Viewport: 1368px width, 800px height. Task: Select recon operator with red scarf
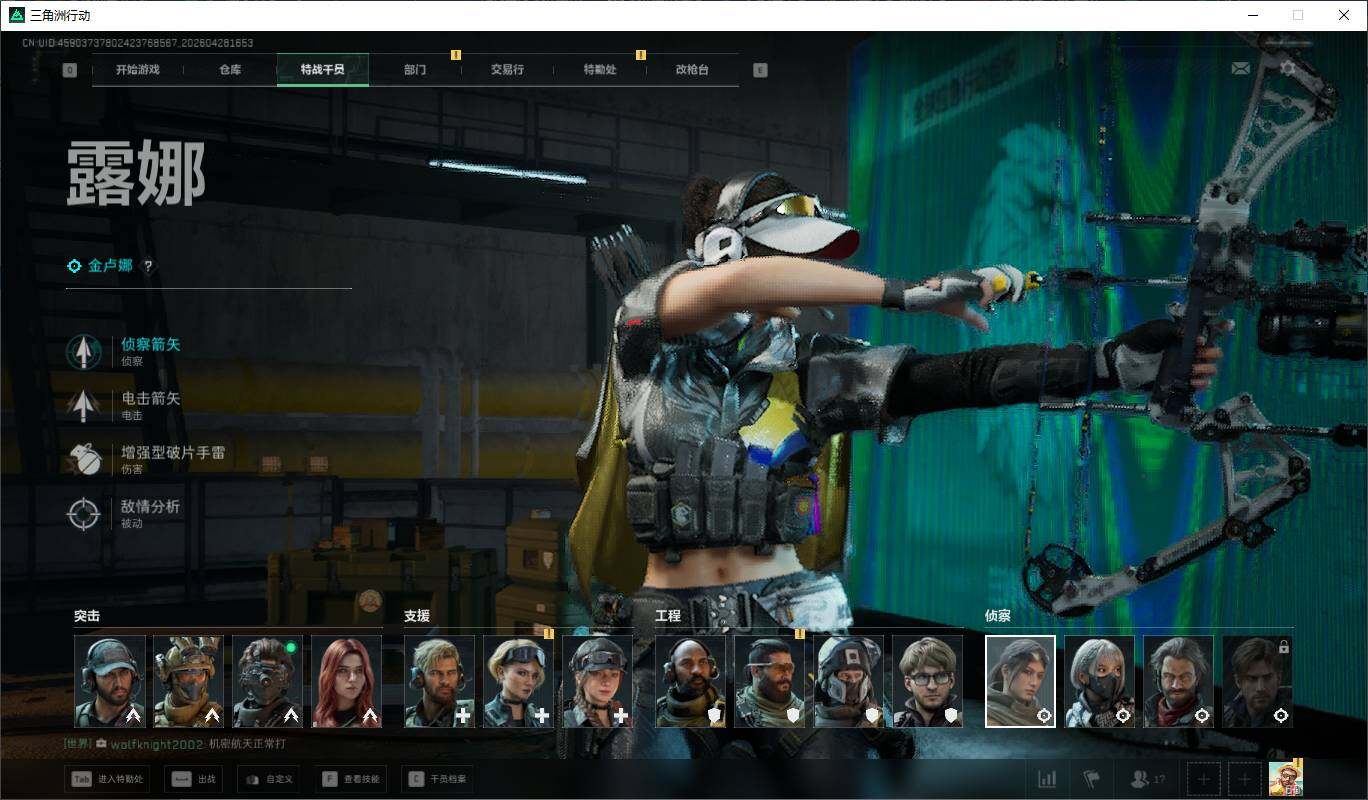click(x=1179, y=681)
